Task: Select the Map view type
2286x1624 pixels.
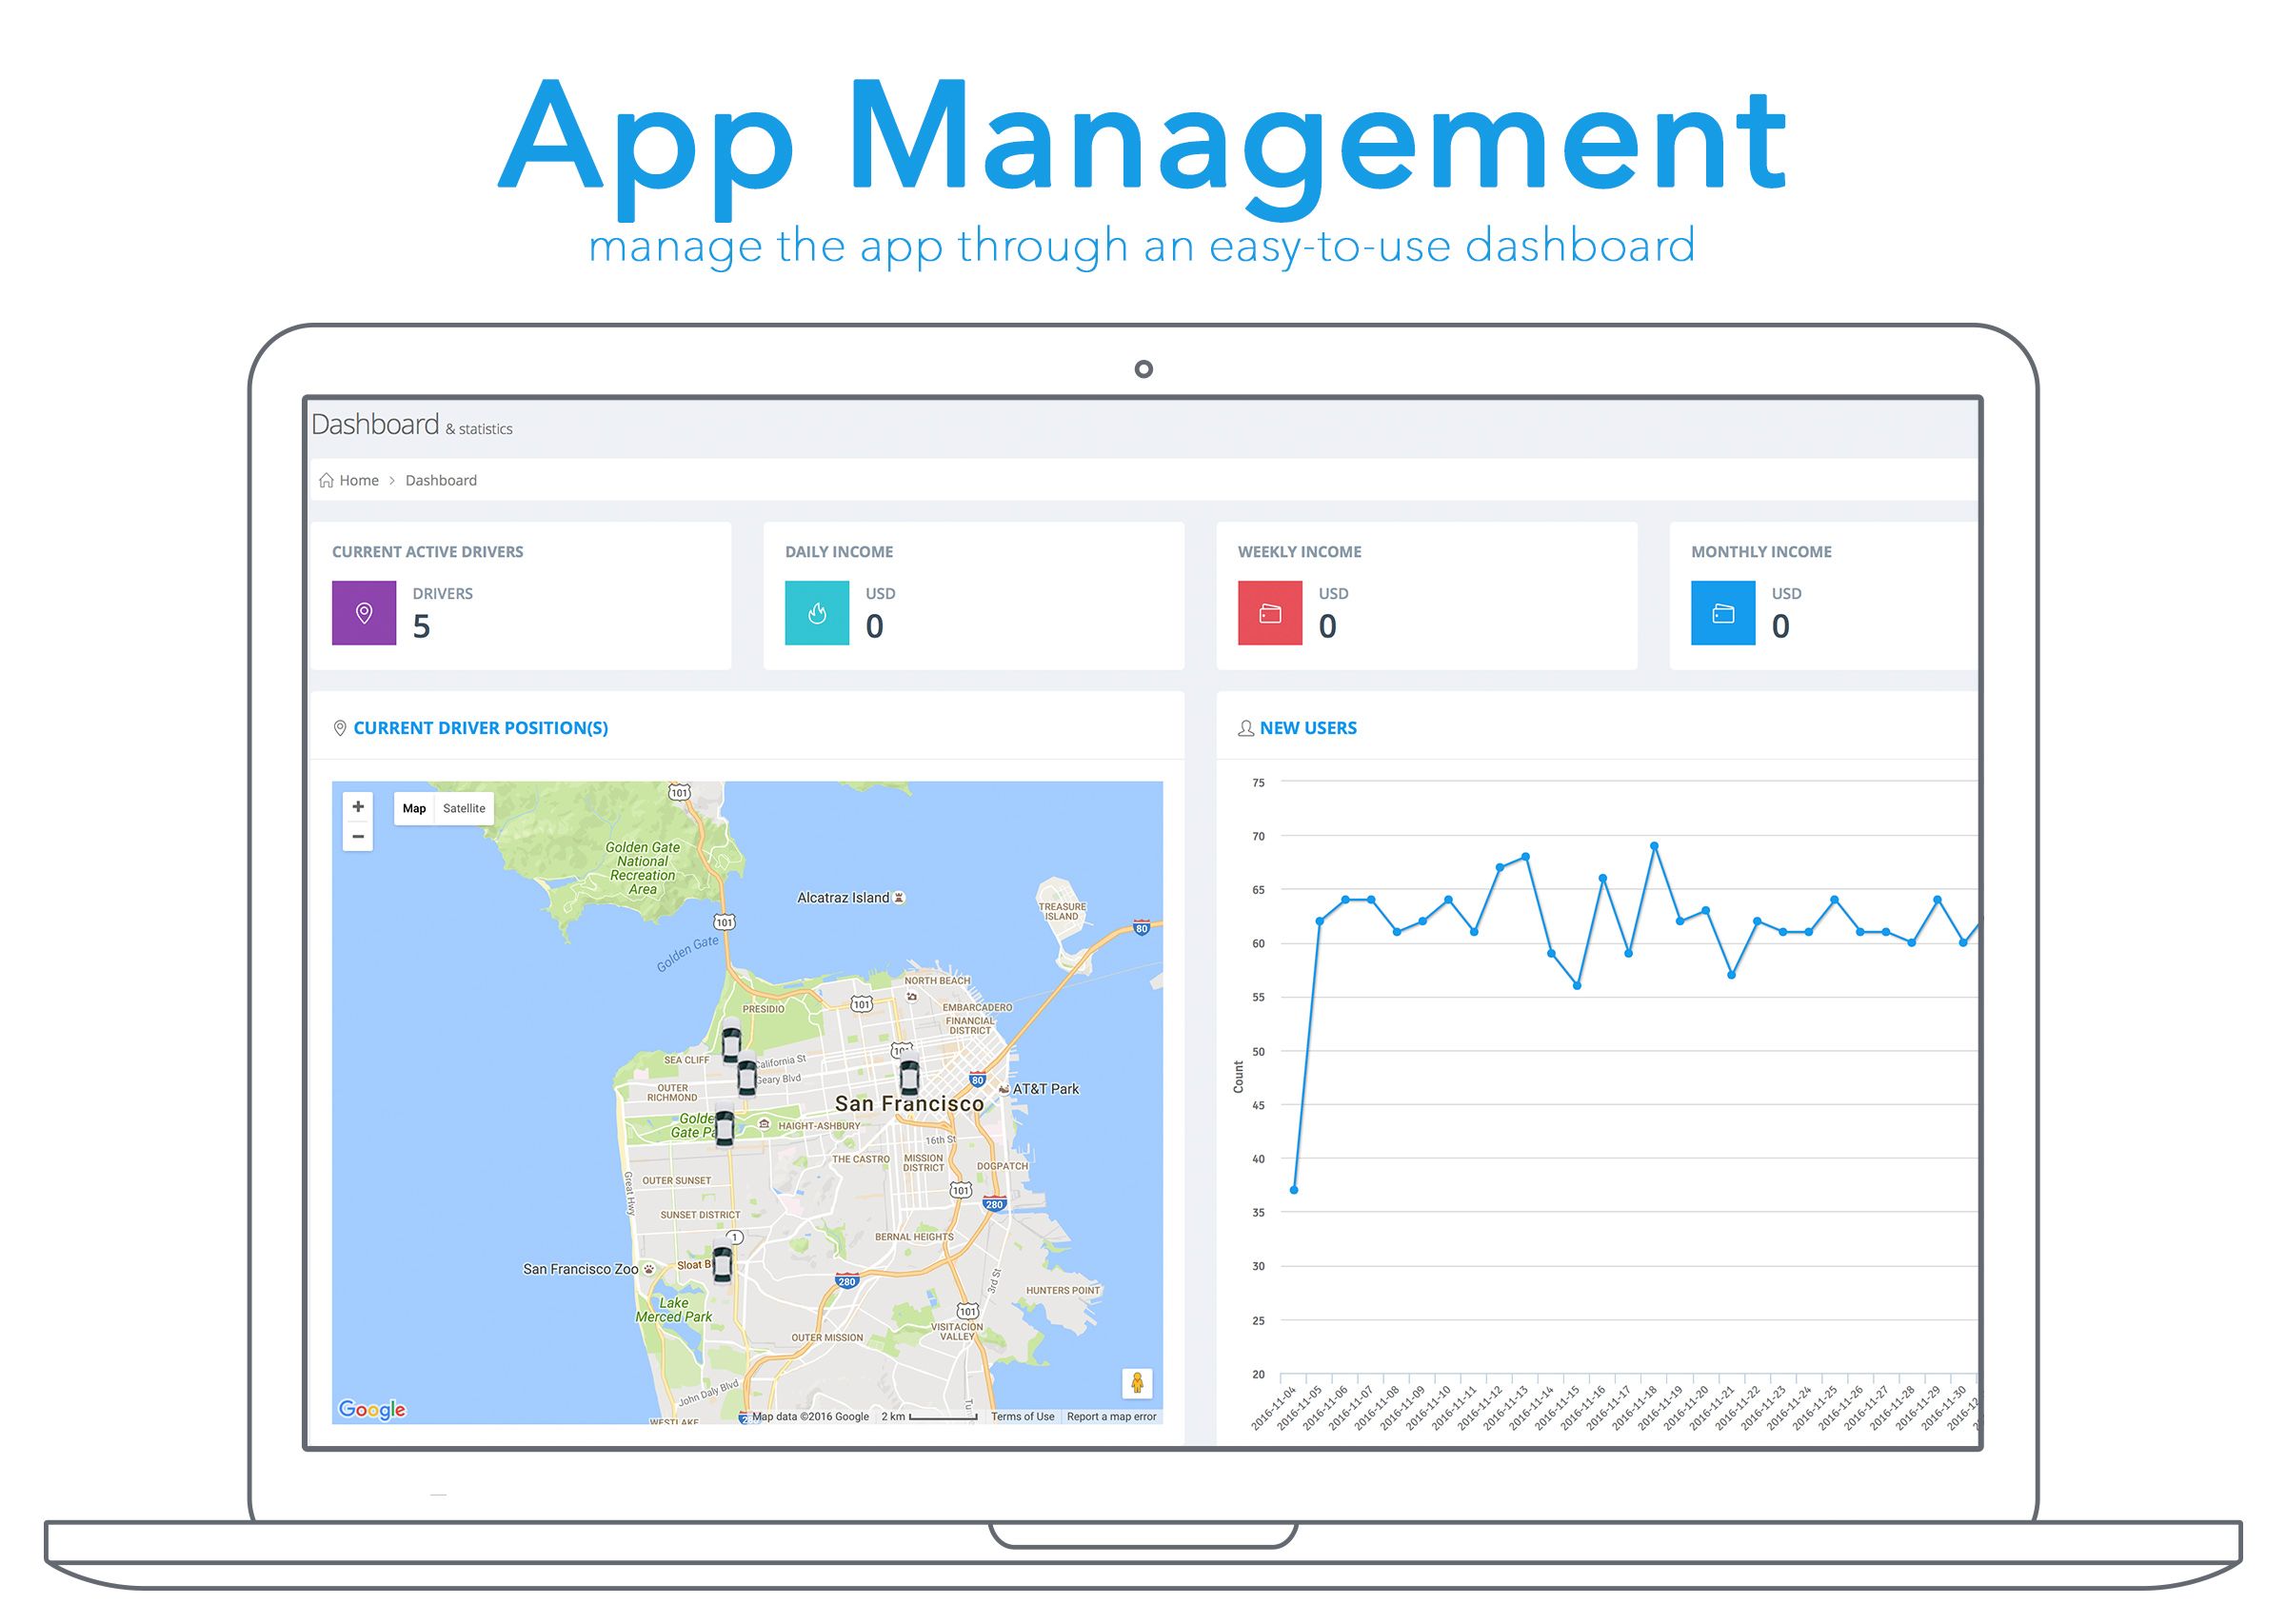Action: coord(414,808)
